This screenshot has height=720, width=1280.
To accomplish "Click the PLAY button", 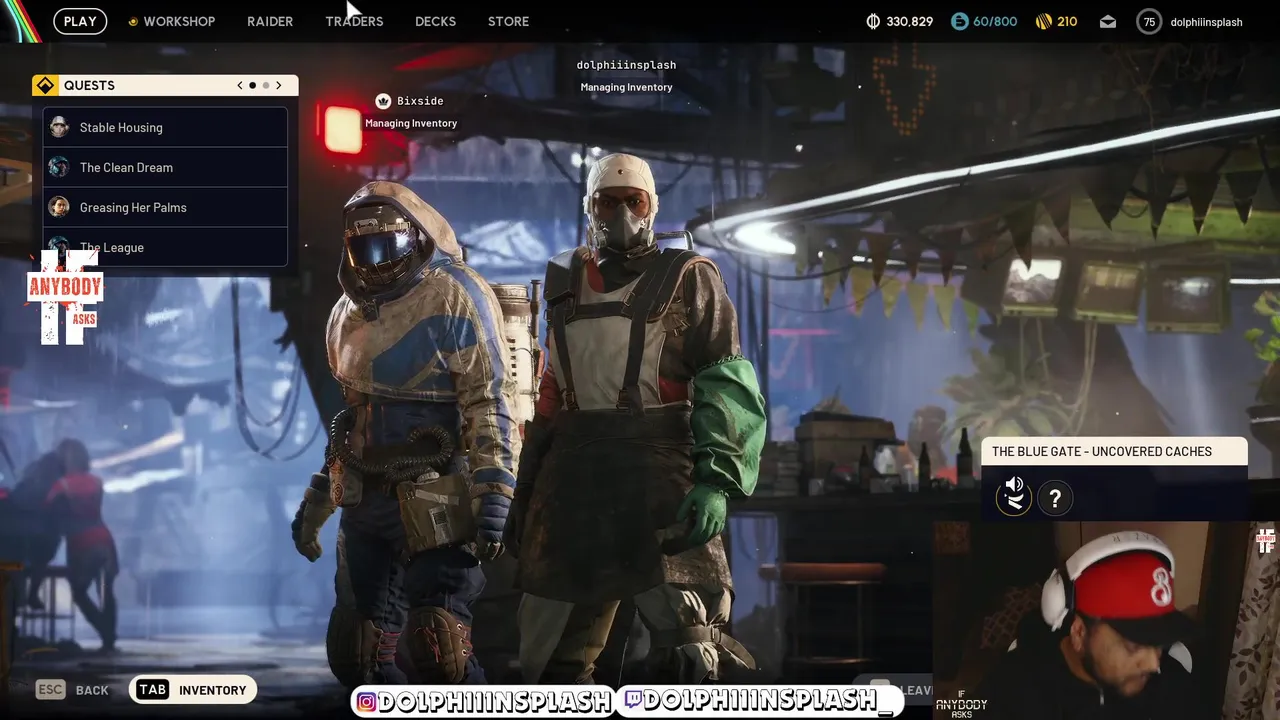I will coord(80,21).
